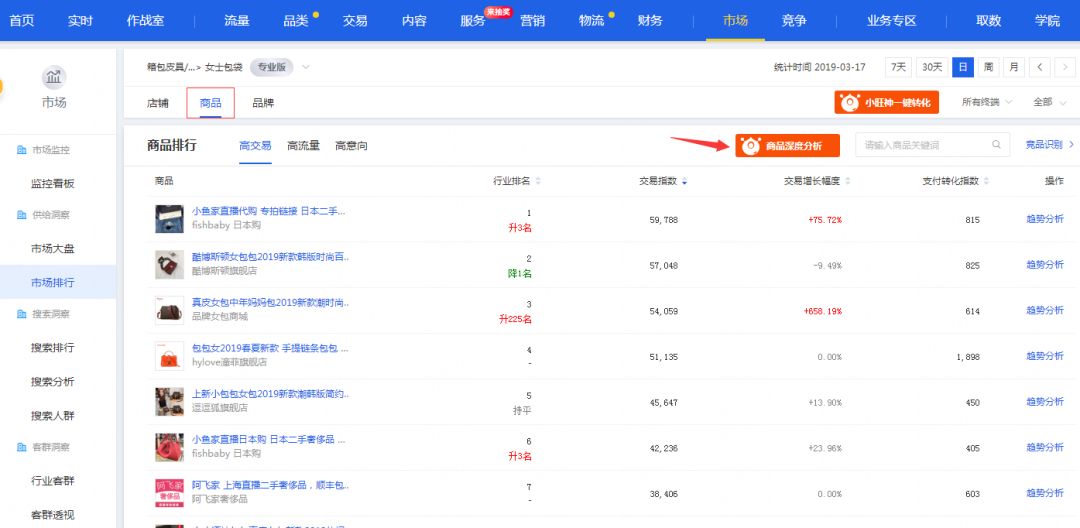Open the 首页 top navigation item
This screenshot has width=1080, height=528.
(21, 20)
